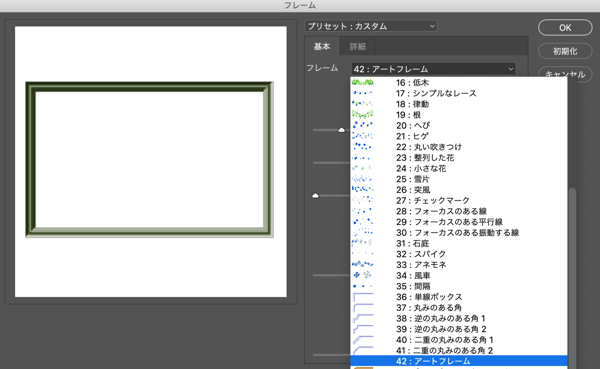
Task: Choose 23：整列した花 from the list
Action: 458,158
